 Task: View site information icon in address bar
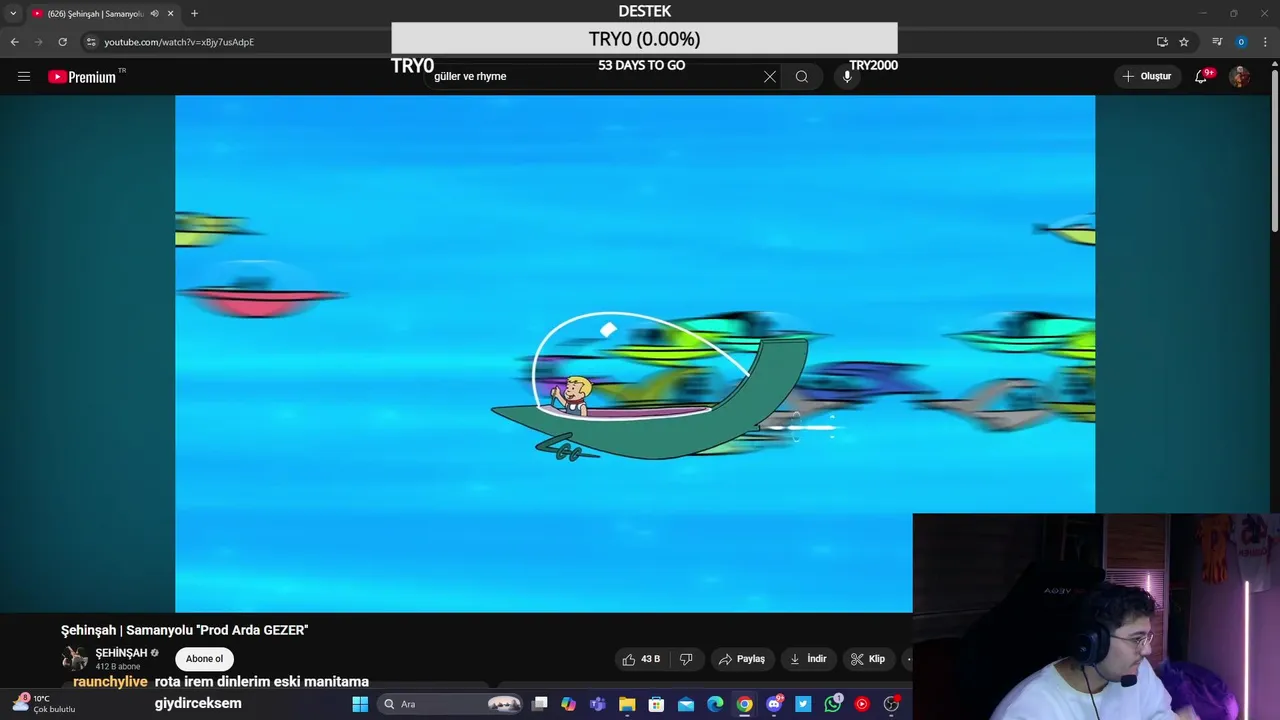pos(91,42)
